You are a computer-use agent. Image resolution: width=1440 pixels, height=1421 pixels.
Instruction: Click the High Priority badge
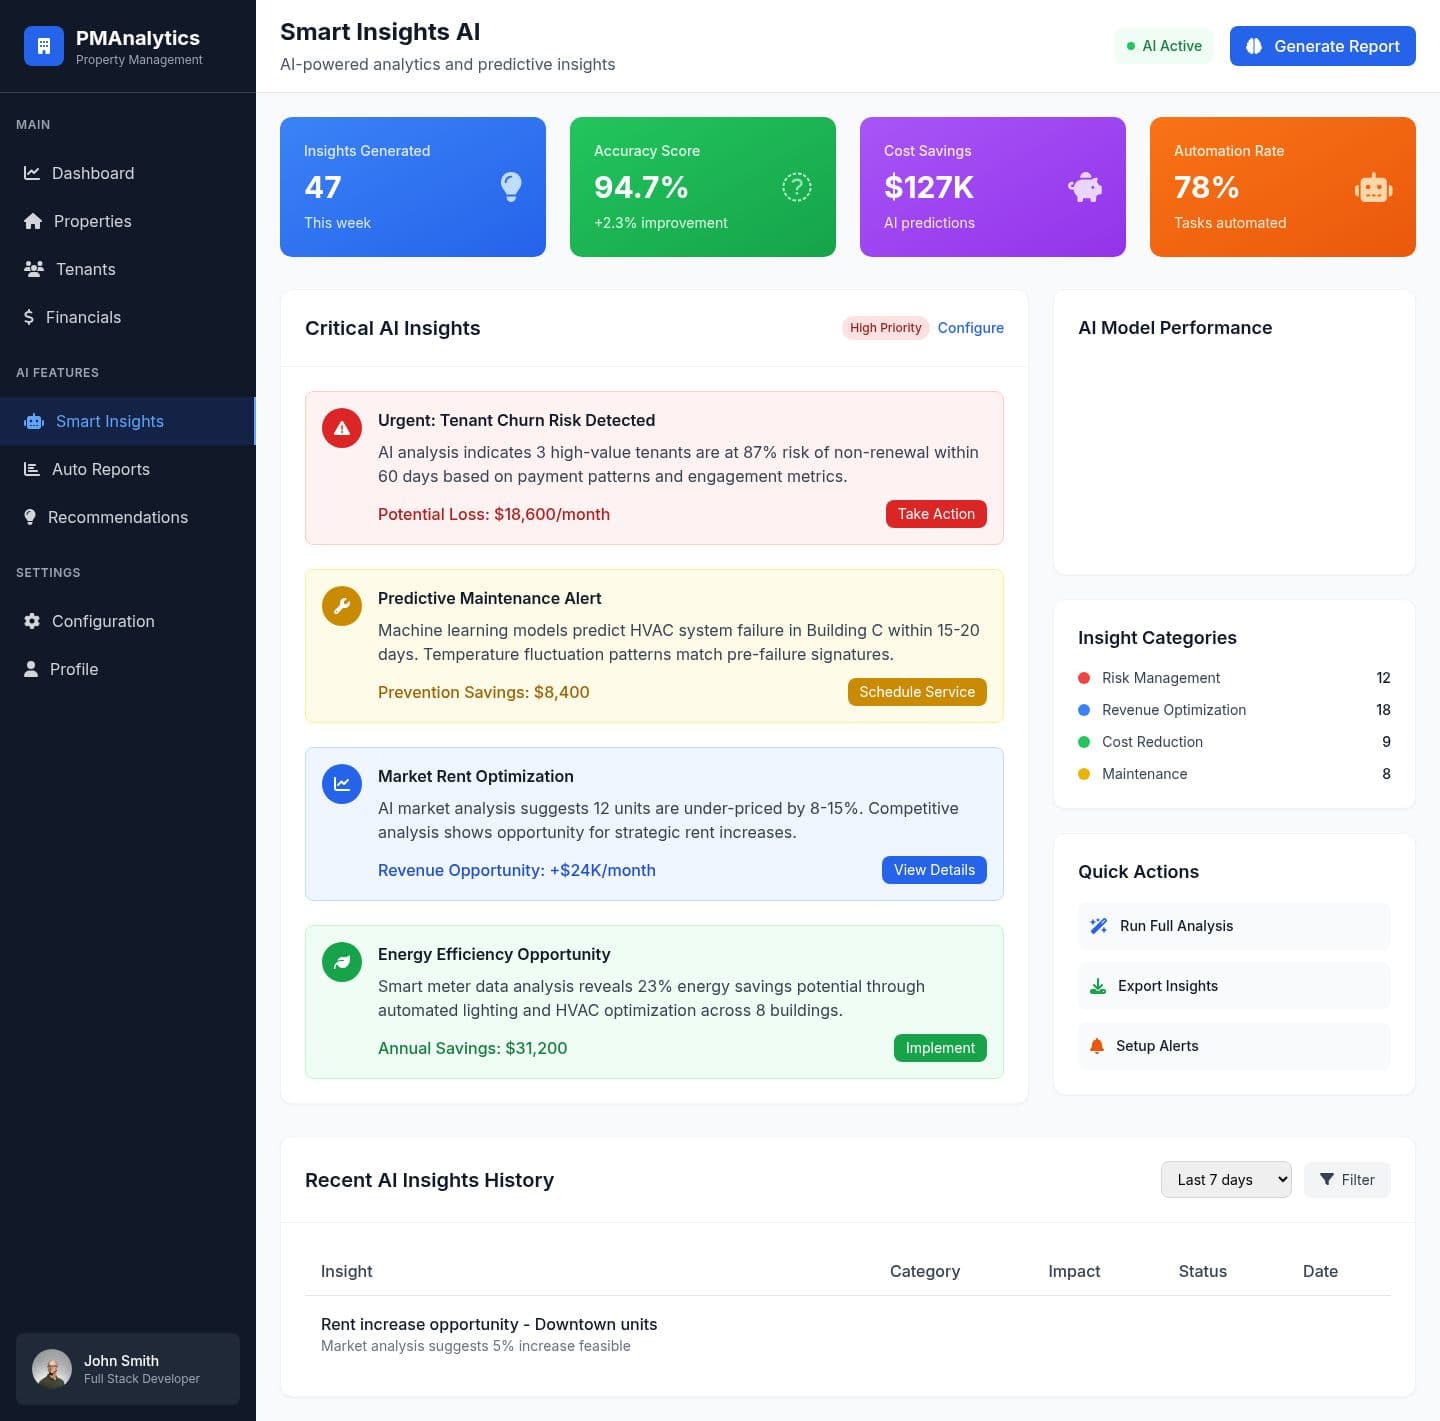click(x=885, y=328)
